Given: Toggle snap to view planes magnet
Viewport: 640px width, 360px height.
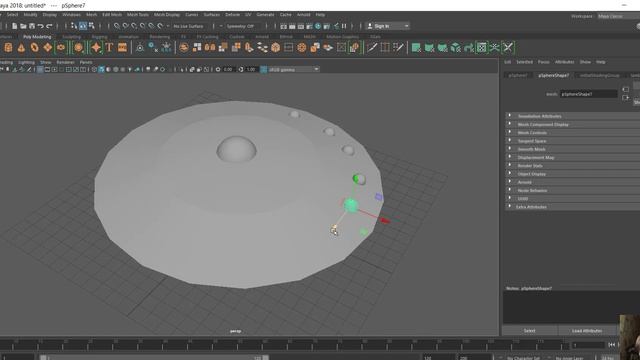Looking at the screenshot, I should click(x=151, y=26).
